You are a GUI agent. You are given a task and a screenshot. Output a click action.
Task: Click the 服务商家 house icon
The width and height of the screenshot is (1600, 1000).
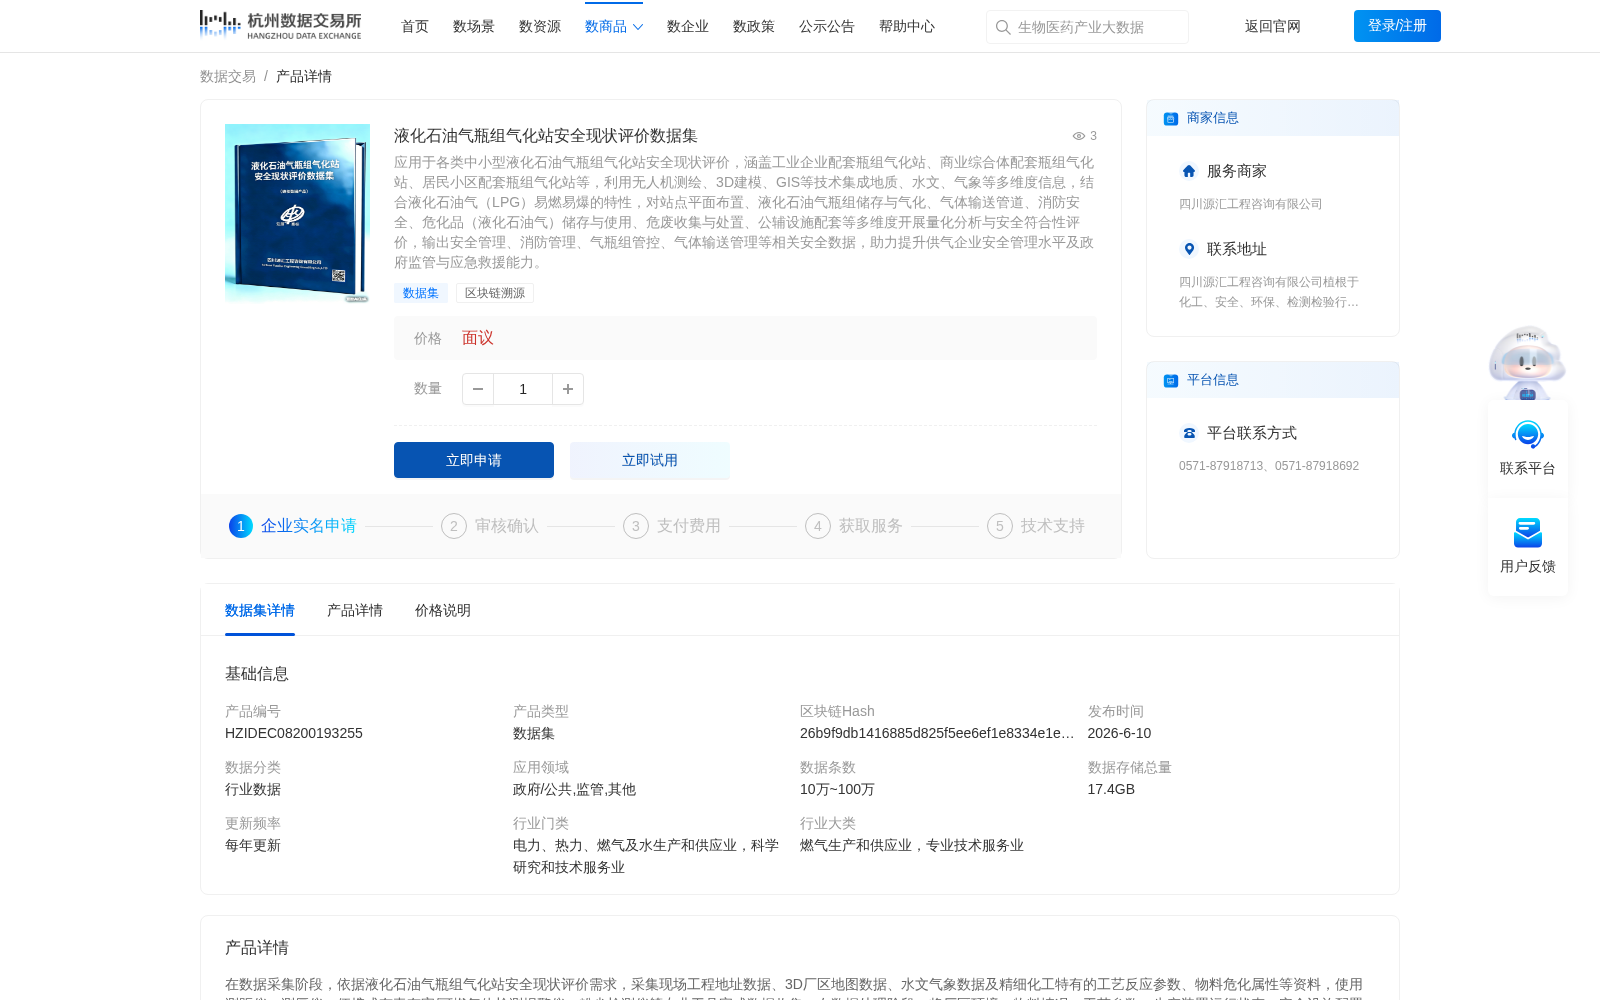1189,171
